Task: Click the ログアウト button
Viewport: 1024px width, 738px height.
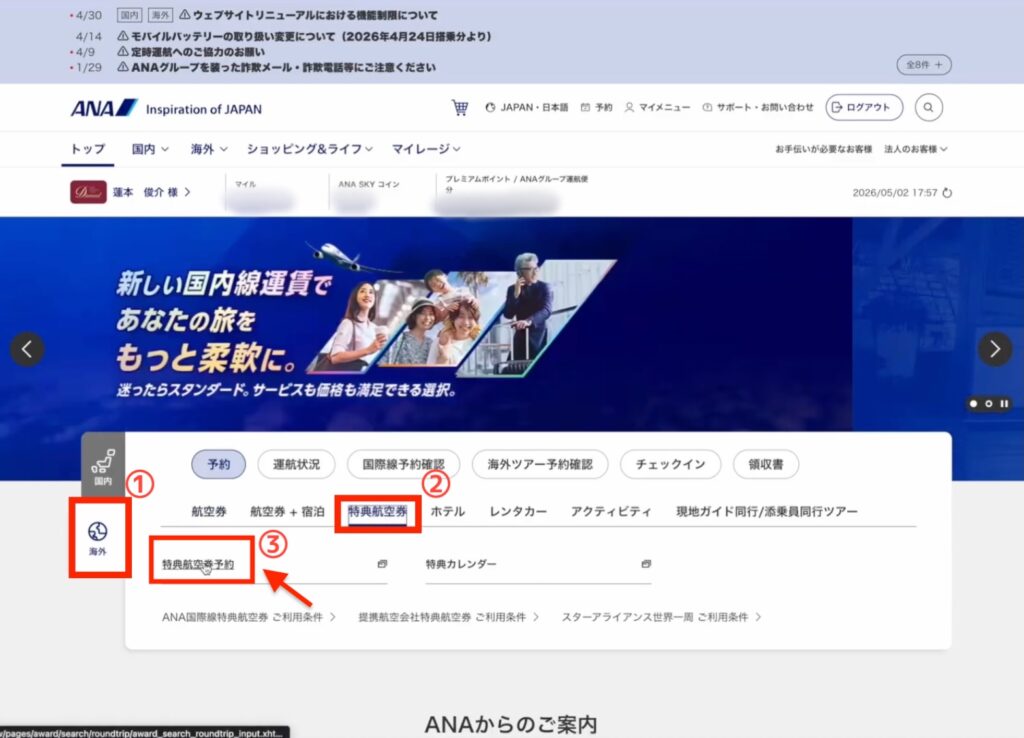Action: coord(864,108)
